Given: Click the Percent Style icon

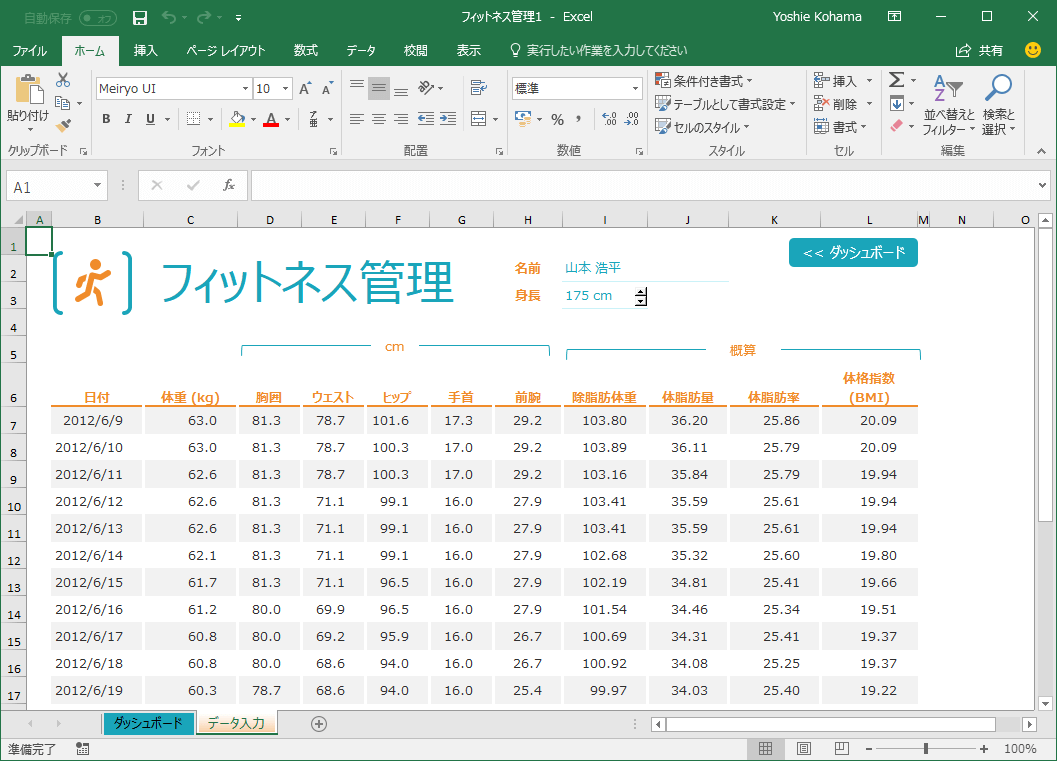Looking at the screenshot, I should coord(557,119).
